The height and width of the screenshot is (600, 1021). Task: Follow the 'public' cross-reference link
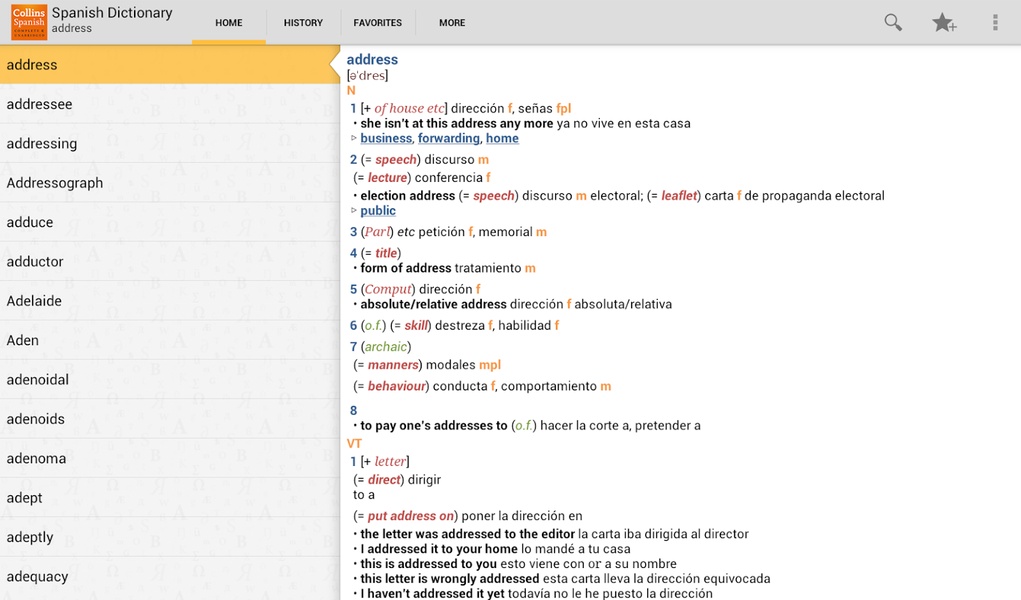(x=378, y=210)
